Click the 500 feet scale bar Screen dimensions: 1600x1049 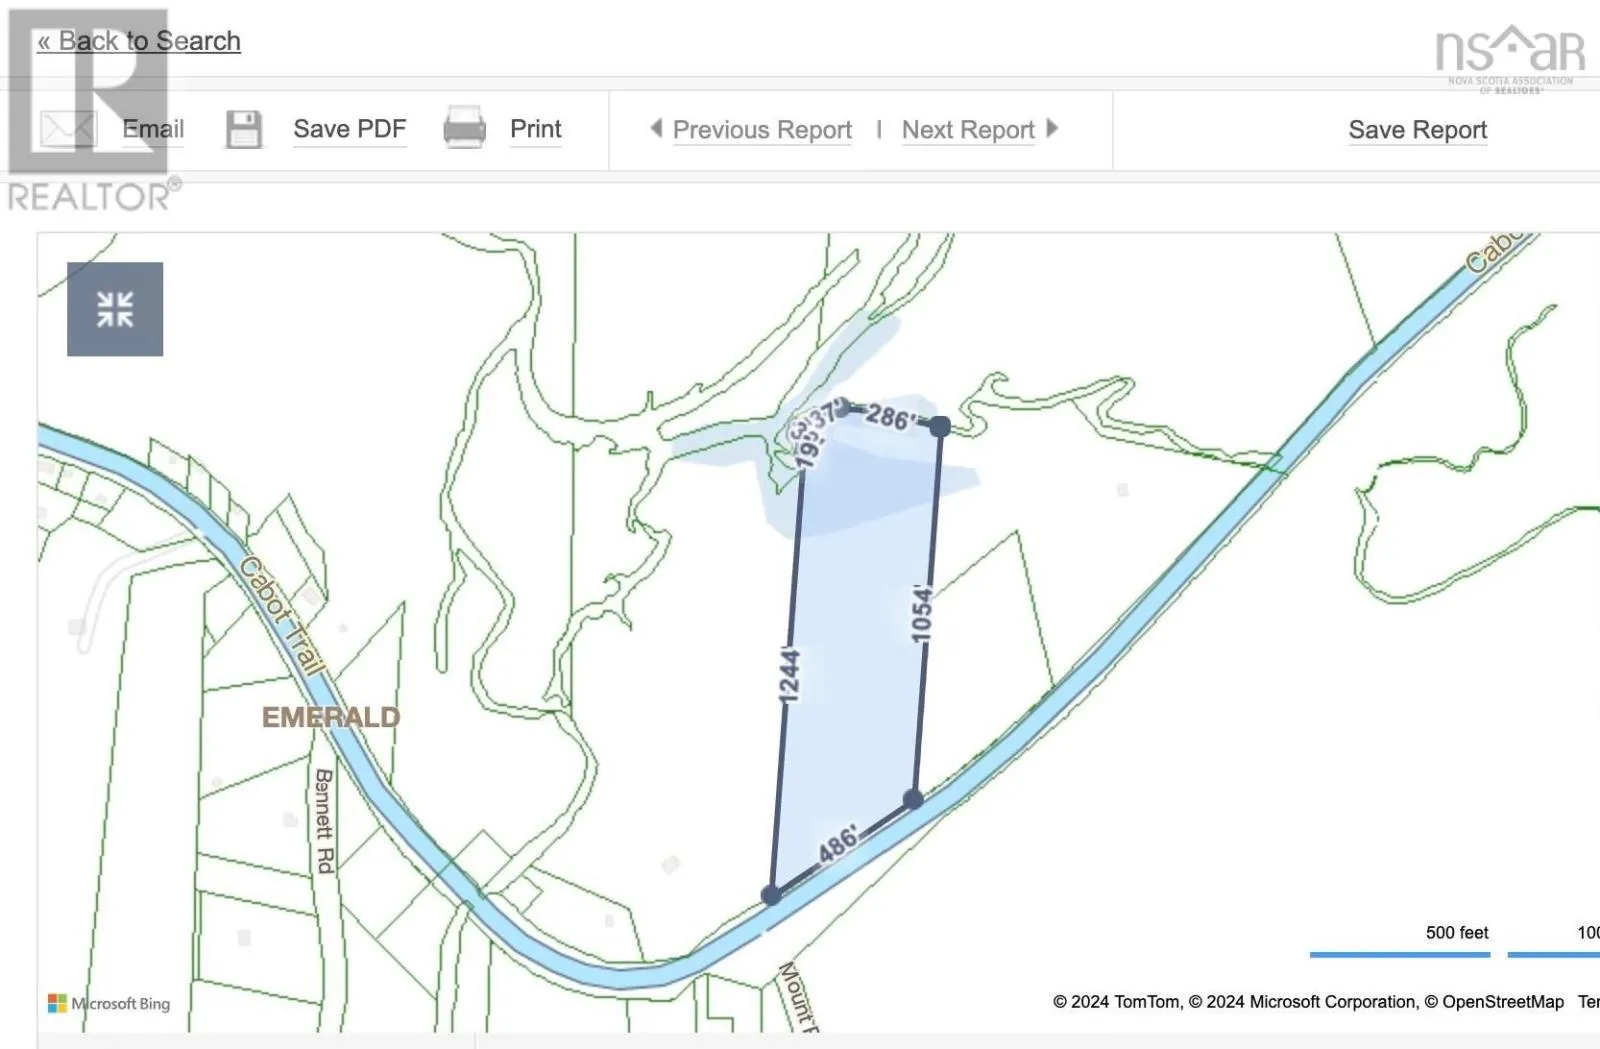(1400, 953)
